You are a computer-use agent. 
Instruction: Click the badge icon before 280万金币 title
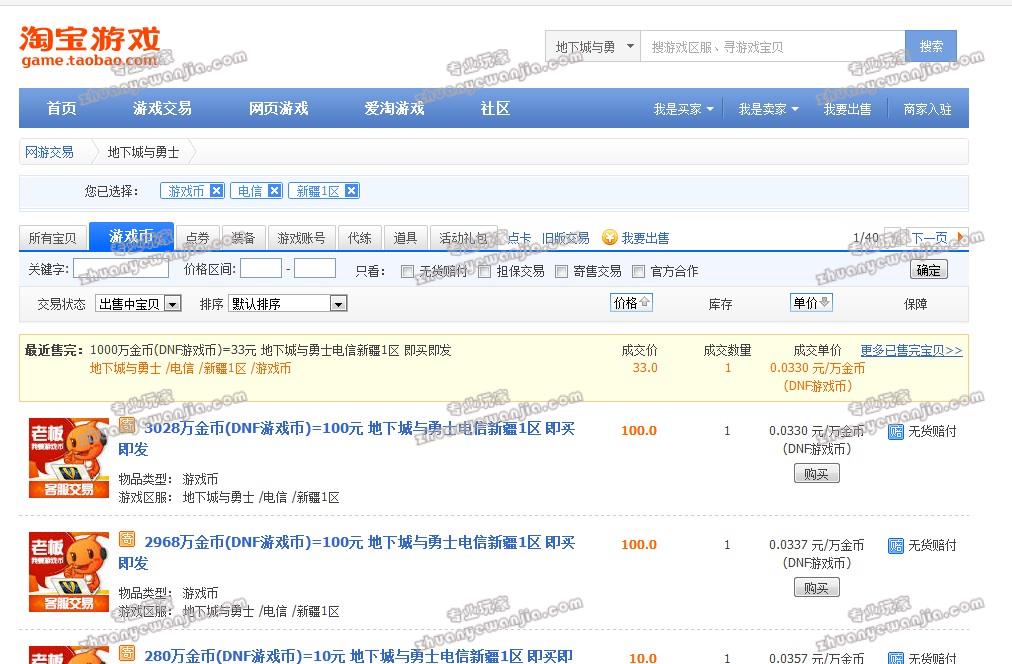pyautogui.click(x=127, y=653)
